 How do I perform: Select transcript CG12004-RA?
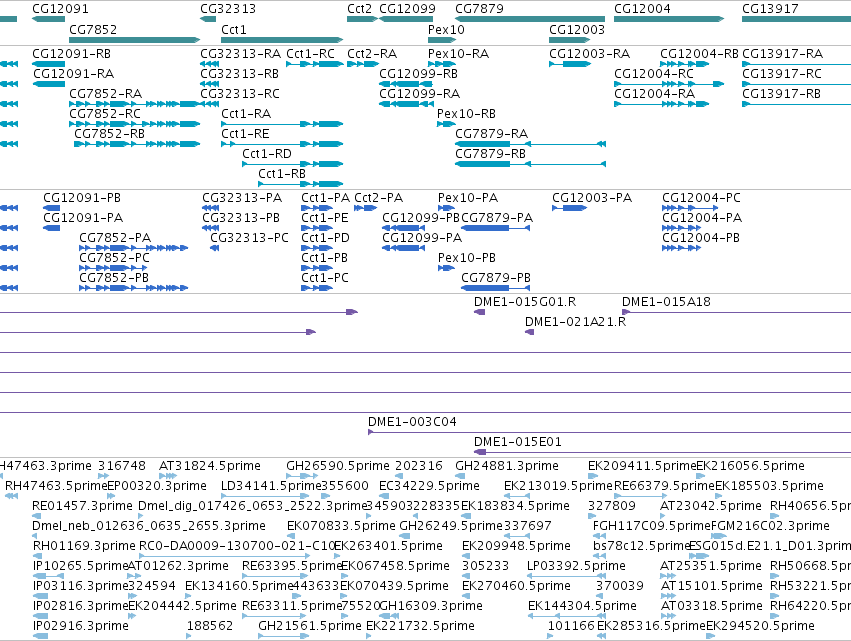[661, 104]
